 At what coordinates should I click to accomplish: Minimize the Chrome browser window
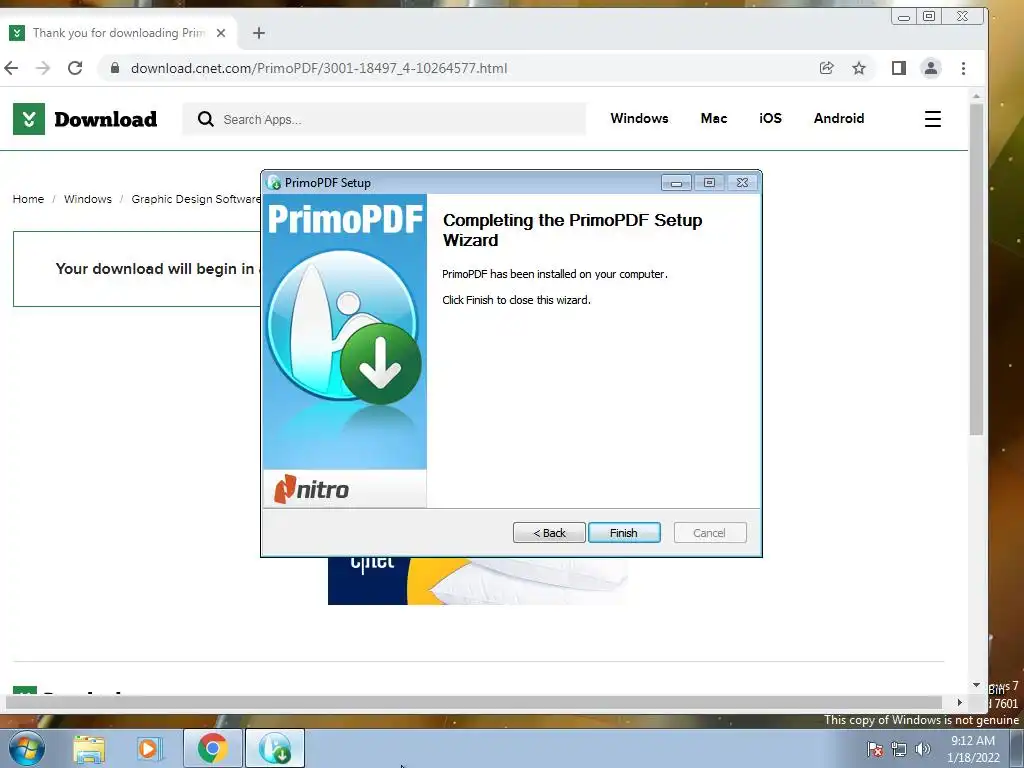click(904, 16)
